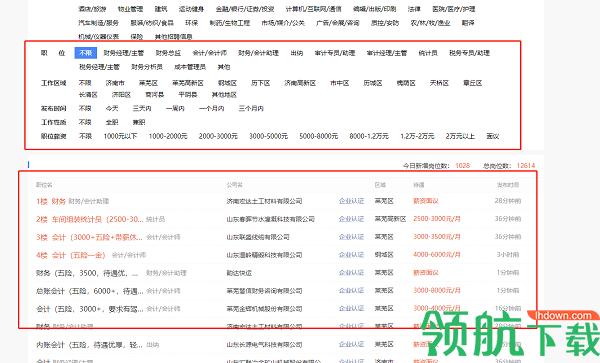Choose 市中区 as work area
600x363 pixels.
click(x=339, y=83)
